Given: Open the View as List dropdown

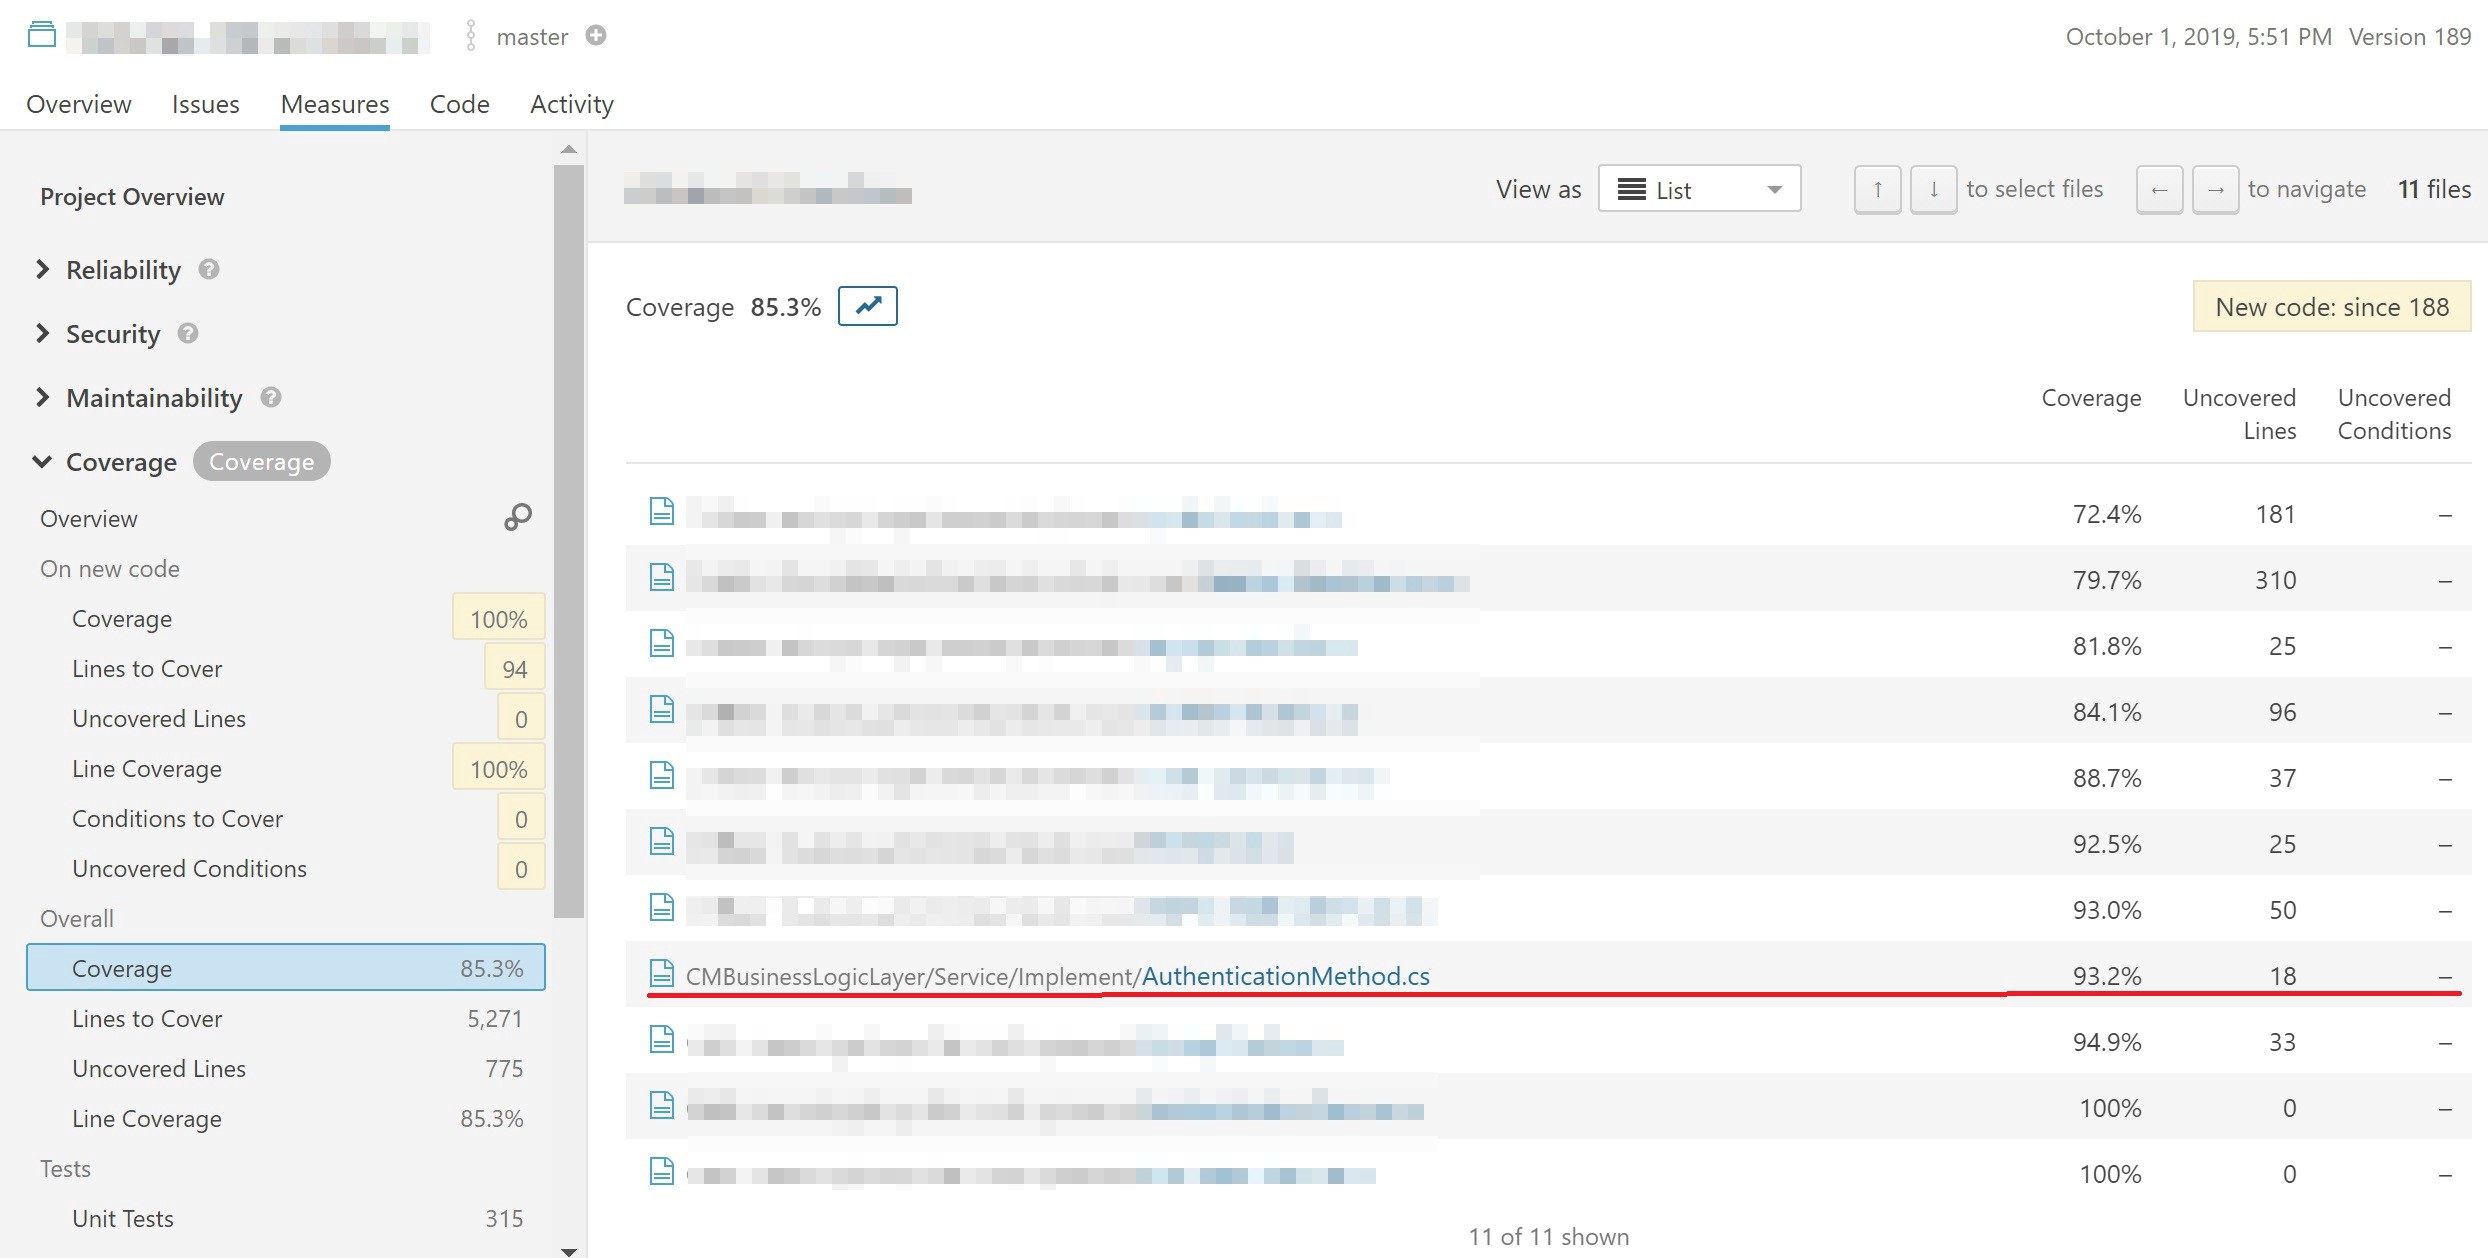Looking at the screenshot, I should coord(1699,189).
